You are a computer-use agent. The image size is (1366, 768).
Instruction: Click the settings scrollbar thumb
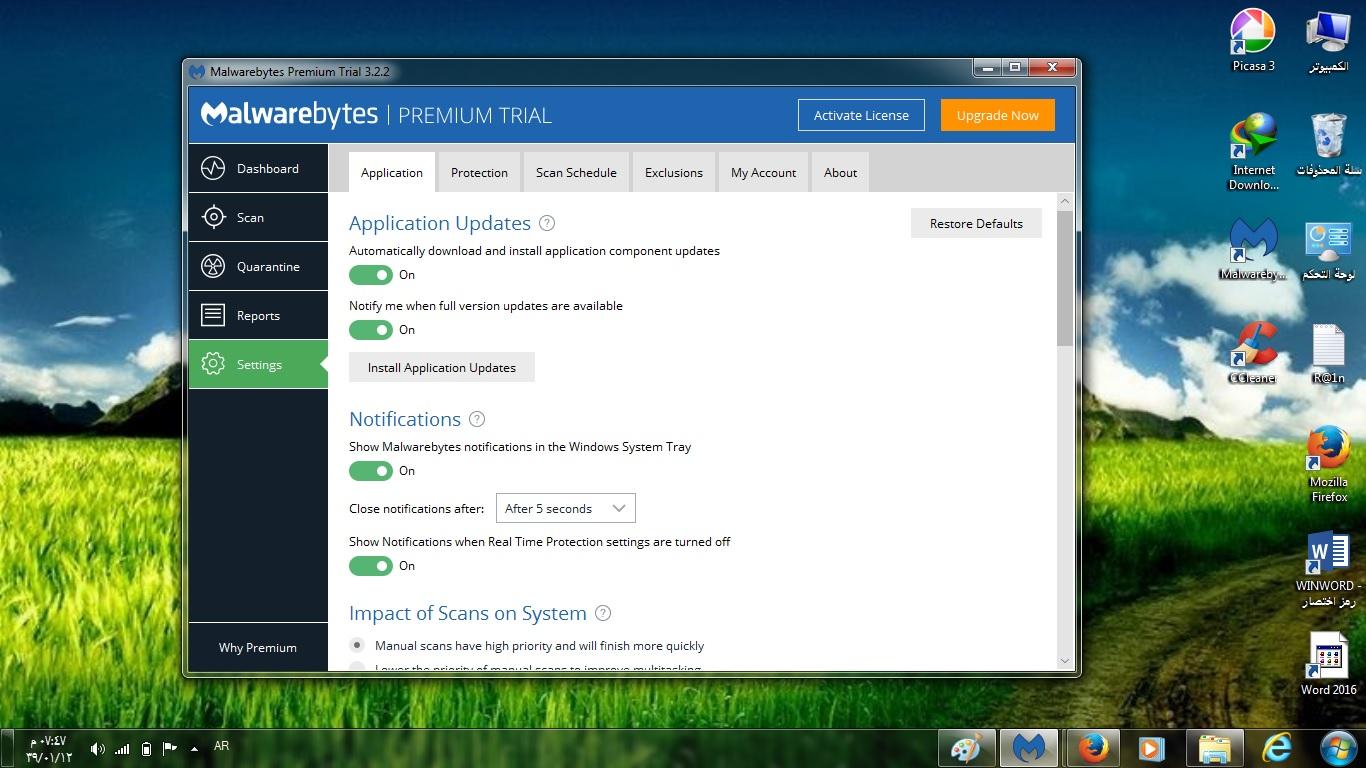1064,279
